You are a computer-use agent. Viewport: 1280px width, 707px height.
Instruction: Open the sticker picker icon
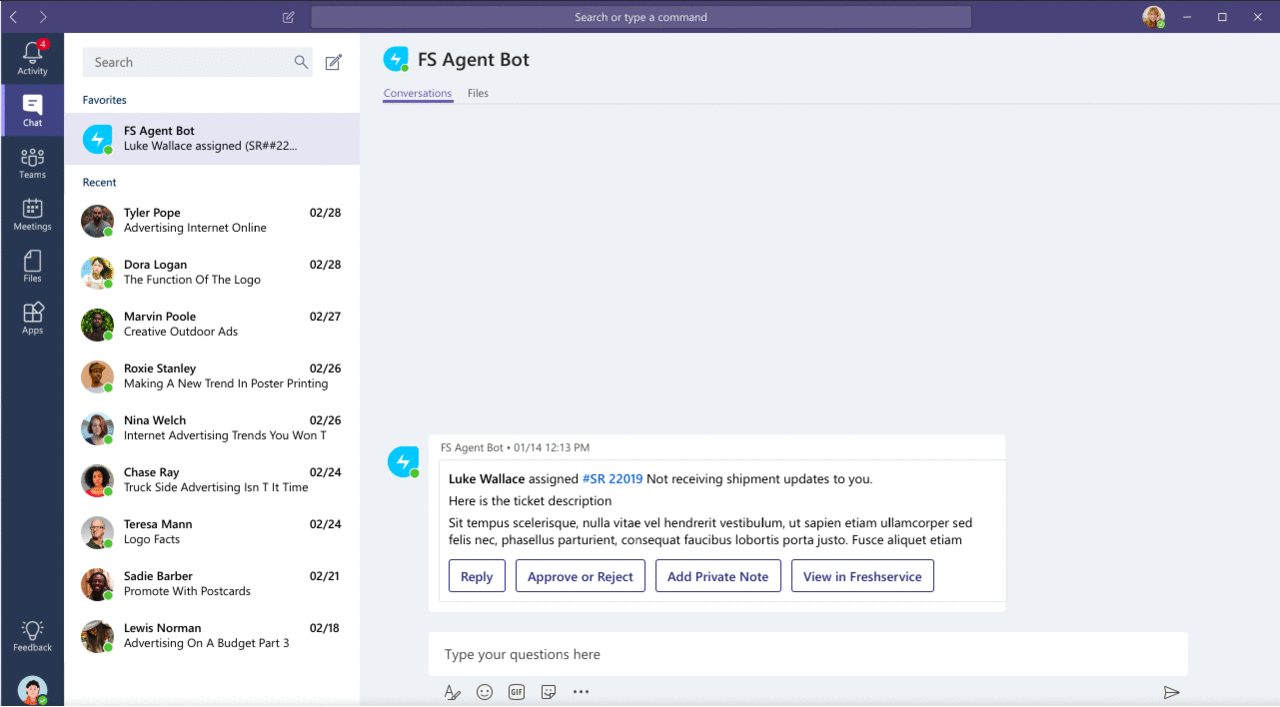548,692
